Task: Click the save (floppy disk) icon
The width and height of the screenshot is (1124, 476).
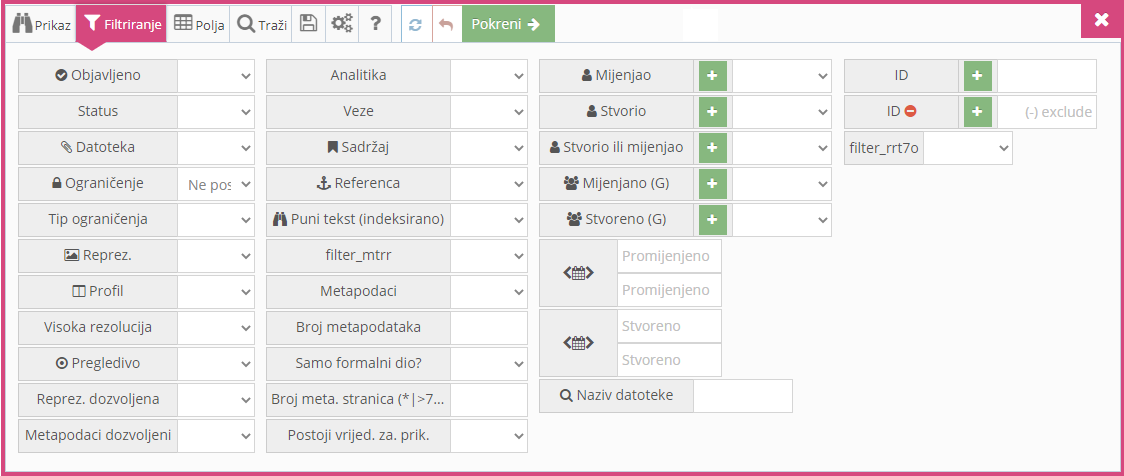Action: coord(308,24)
